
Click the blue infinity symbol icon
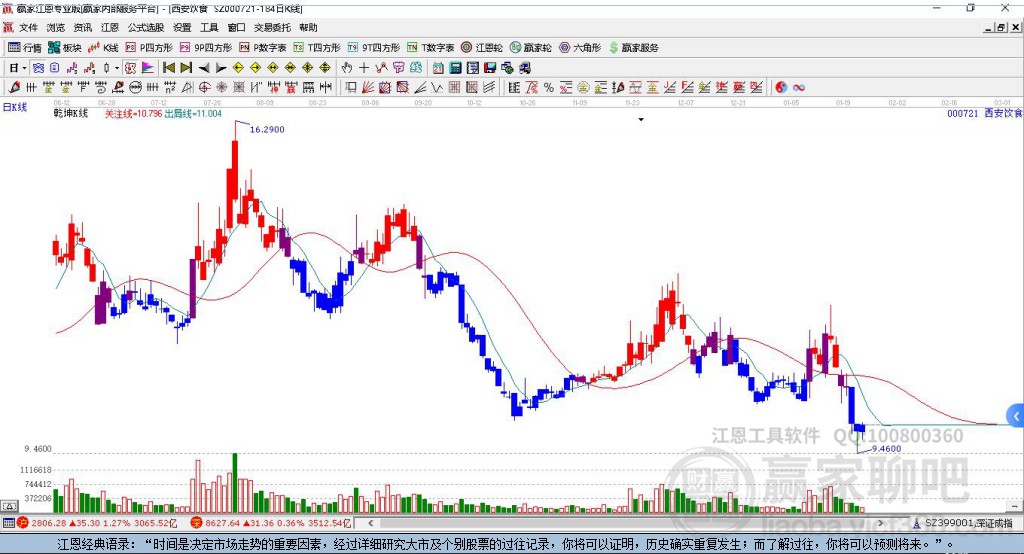click(x=798, y=87)
